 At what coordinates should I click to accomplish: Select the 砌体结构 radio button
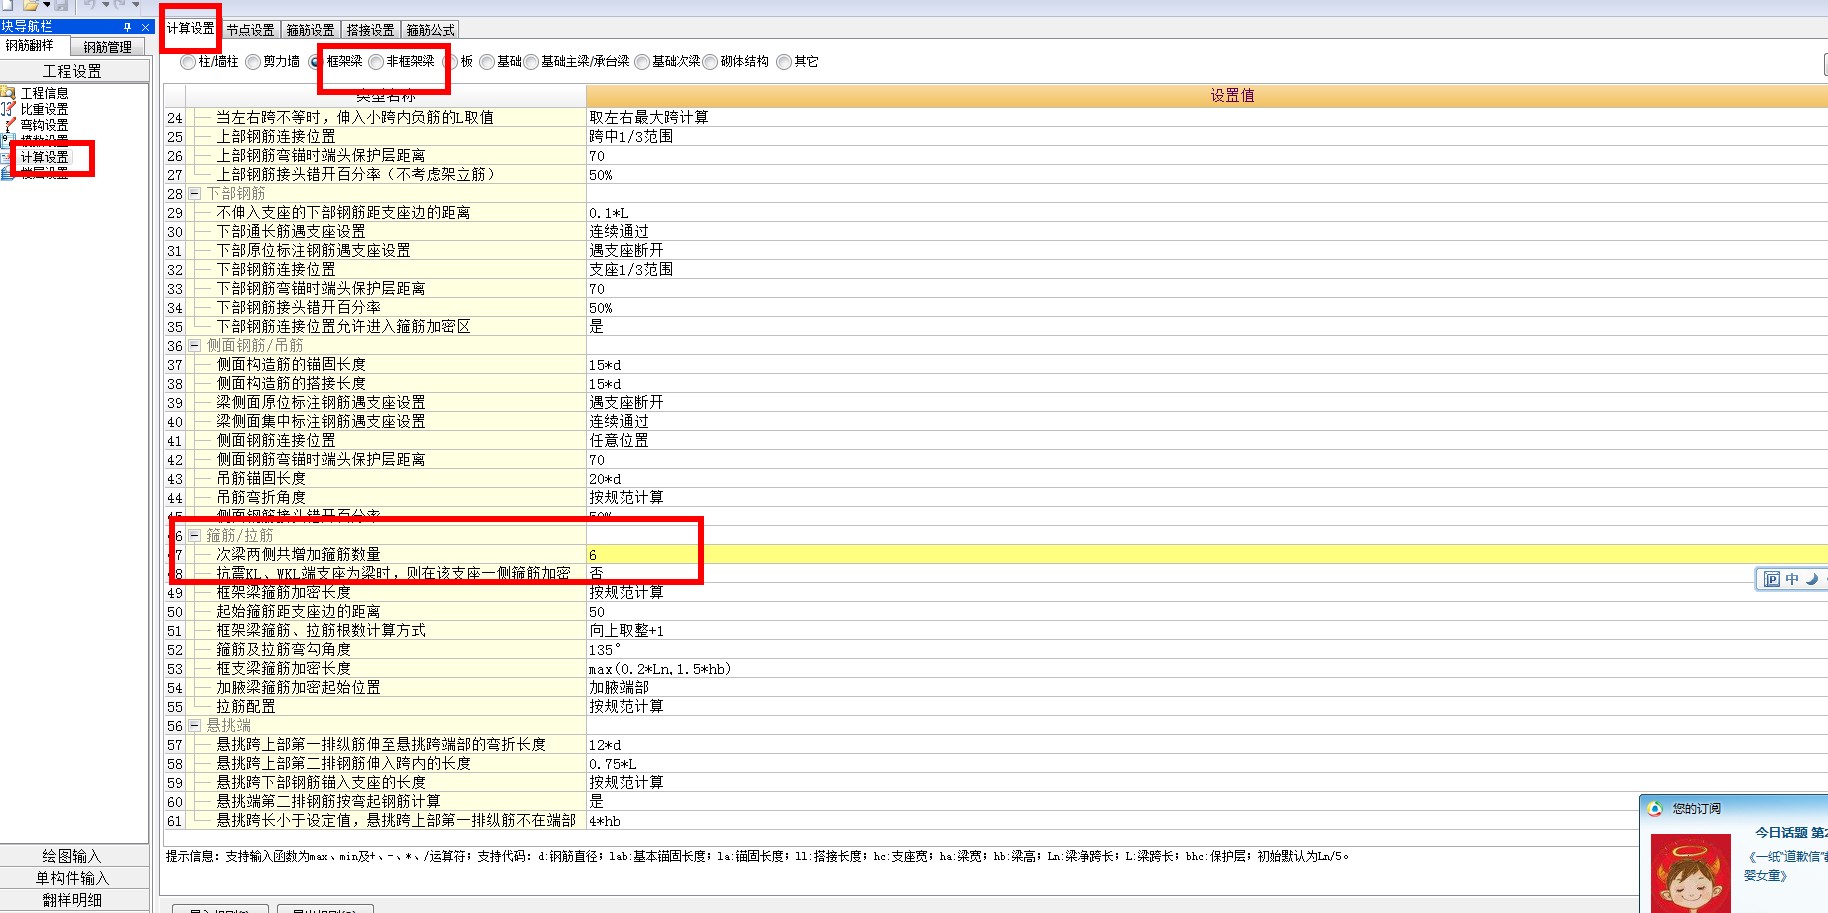[x=710, y=62]
